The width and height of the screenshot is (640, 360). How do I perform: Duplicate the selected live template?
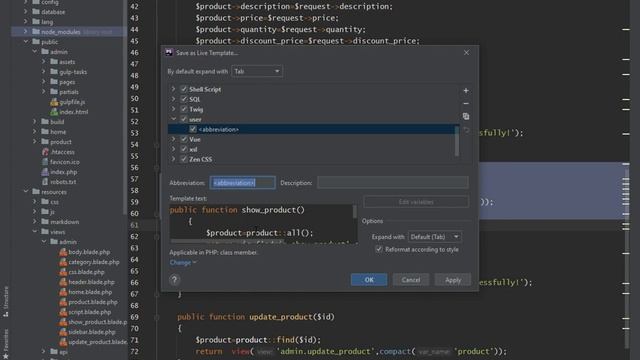tap(466, 116)
